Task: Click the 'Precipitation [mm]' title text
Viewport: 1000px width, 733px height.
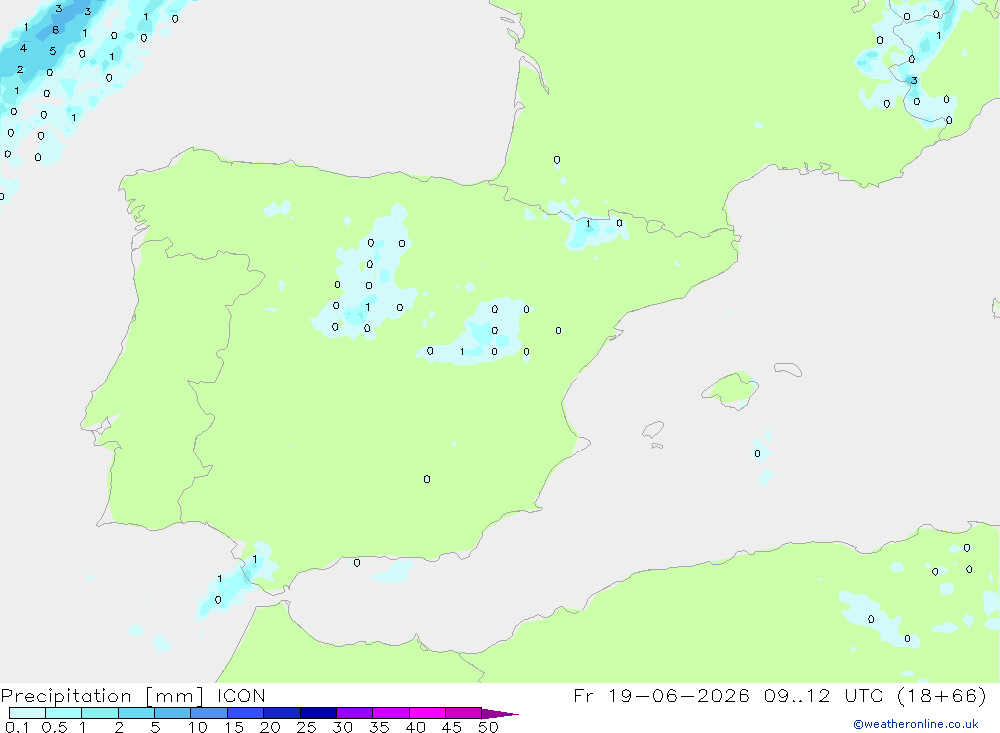Action: point(102,696)
